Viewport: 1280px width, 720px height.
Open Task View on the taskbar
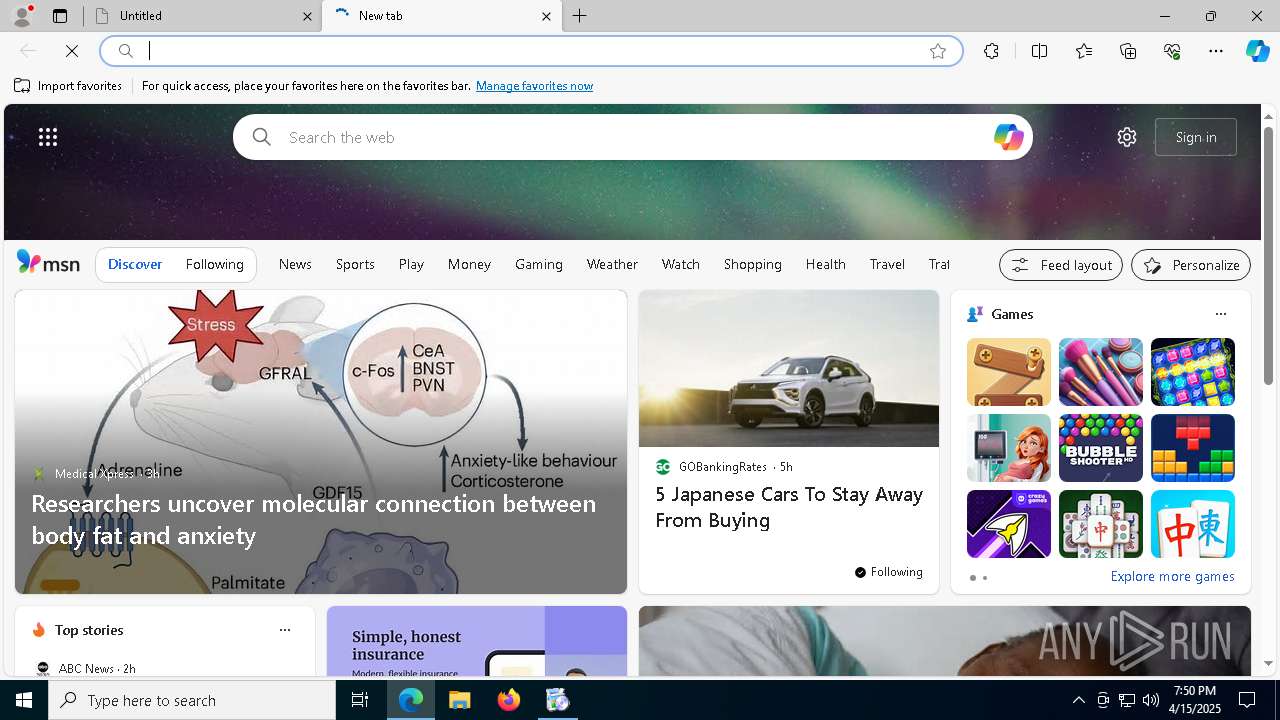pyautogui.click(x=360, y=700)
